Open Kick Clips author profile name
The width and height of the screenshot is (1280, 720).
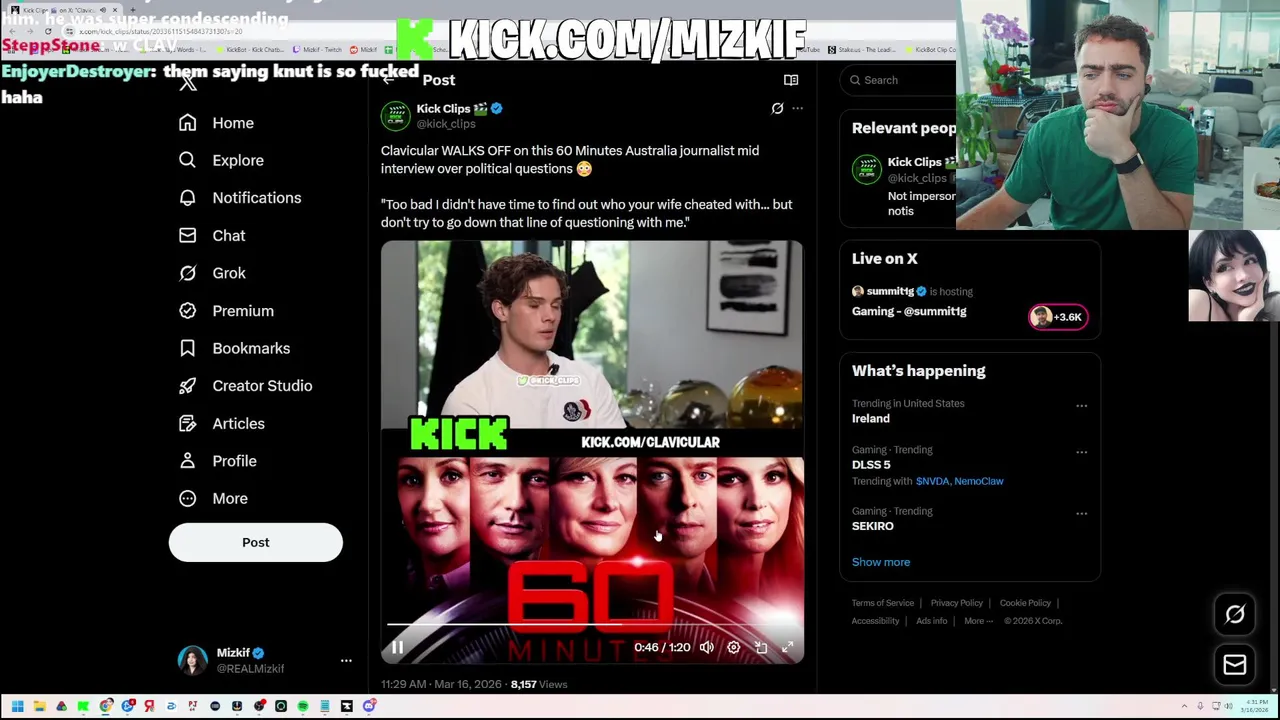coord(443,109)
